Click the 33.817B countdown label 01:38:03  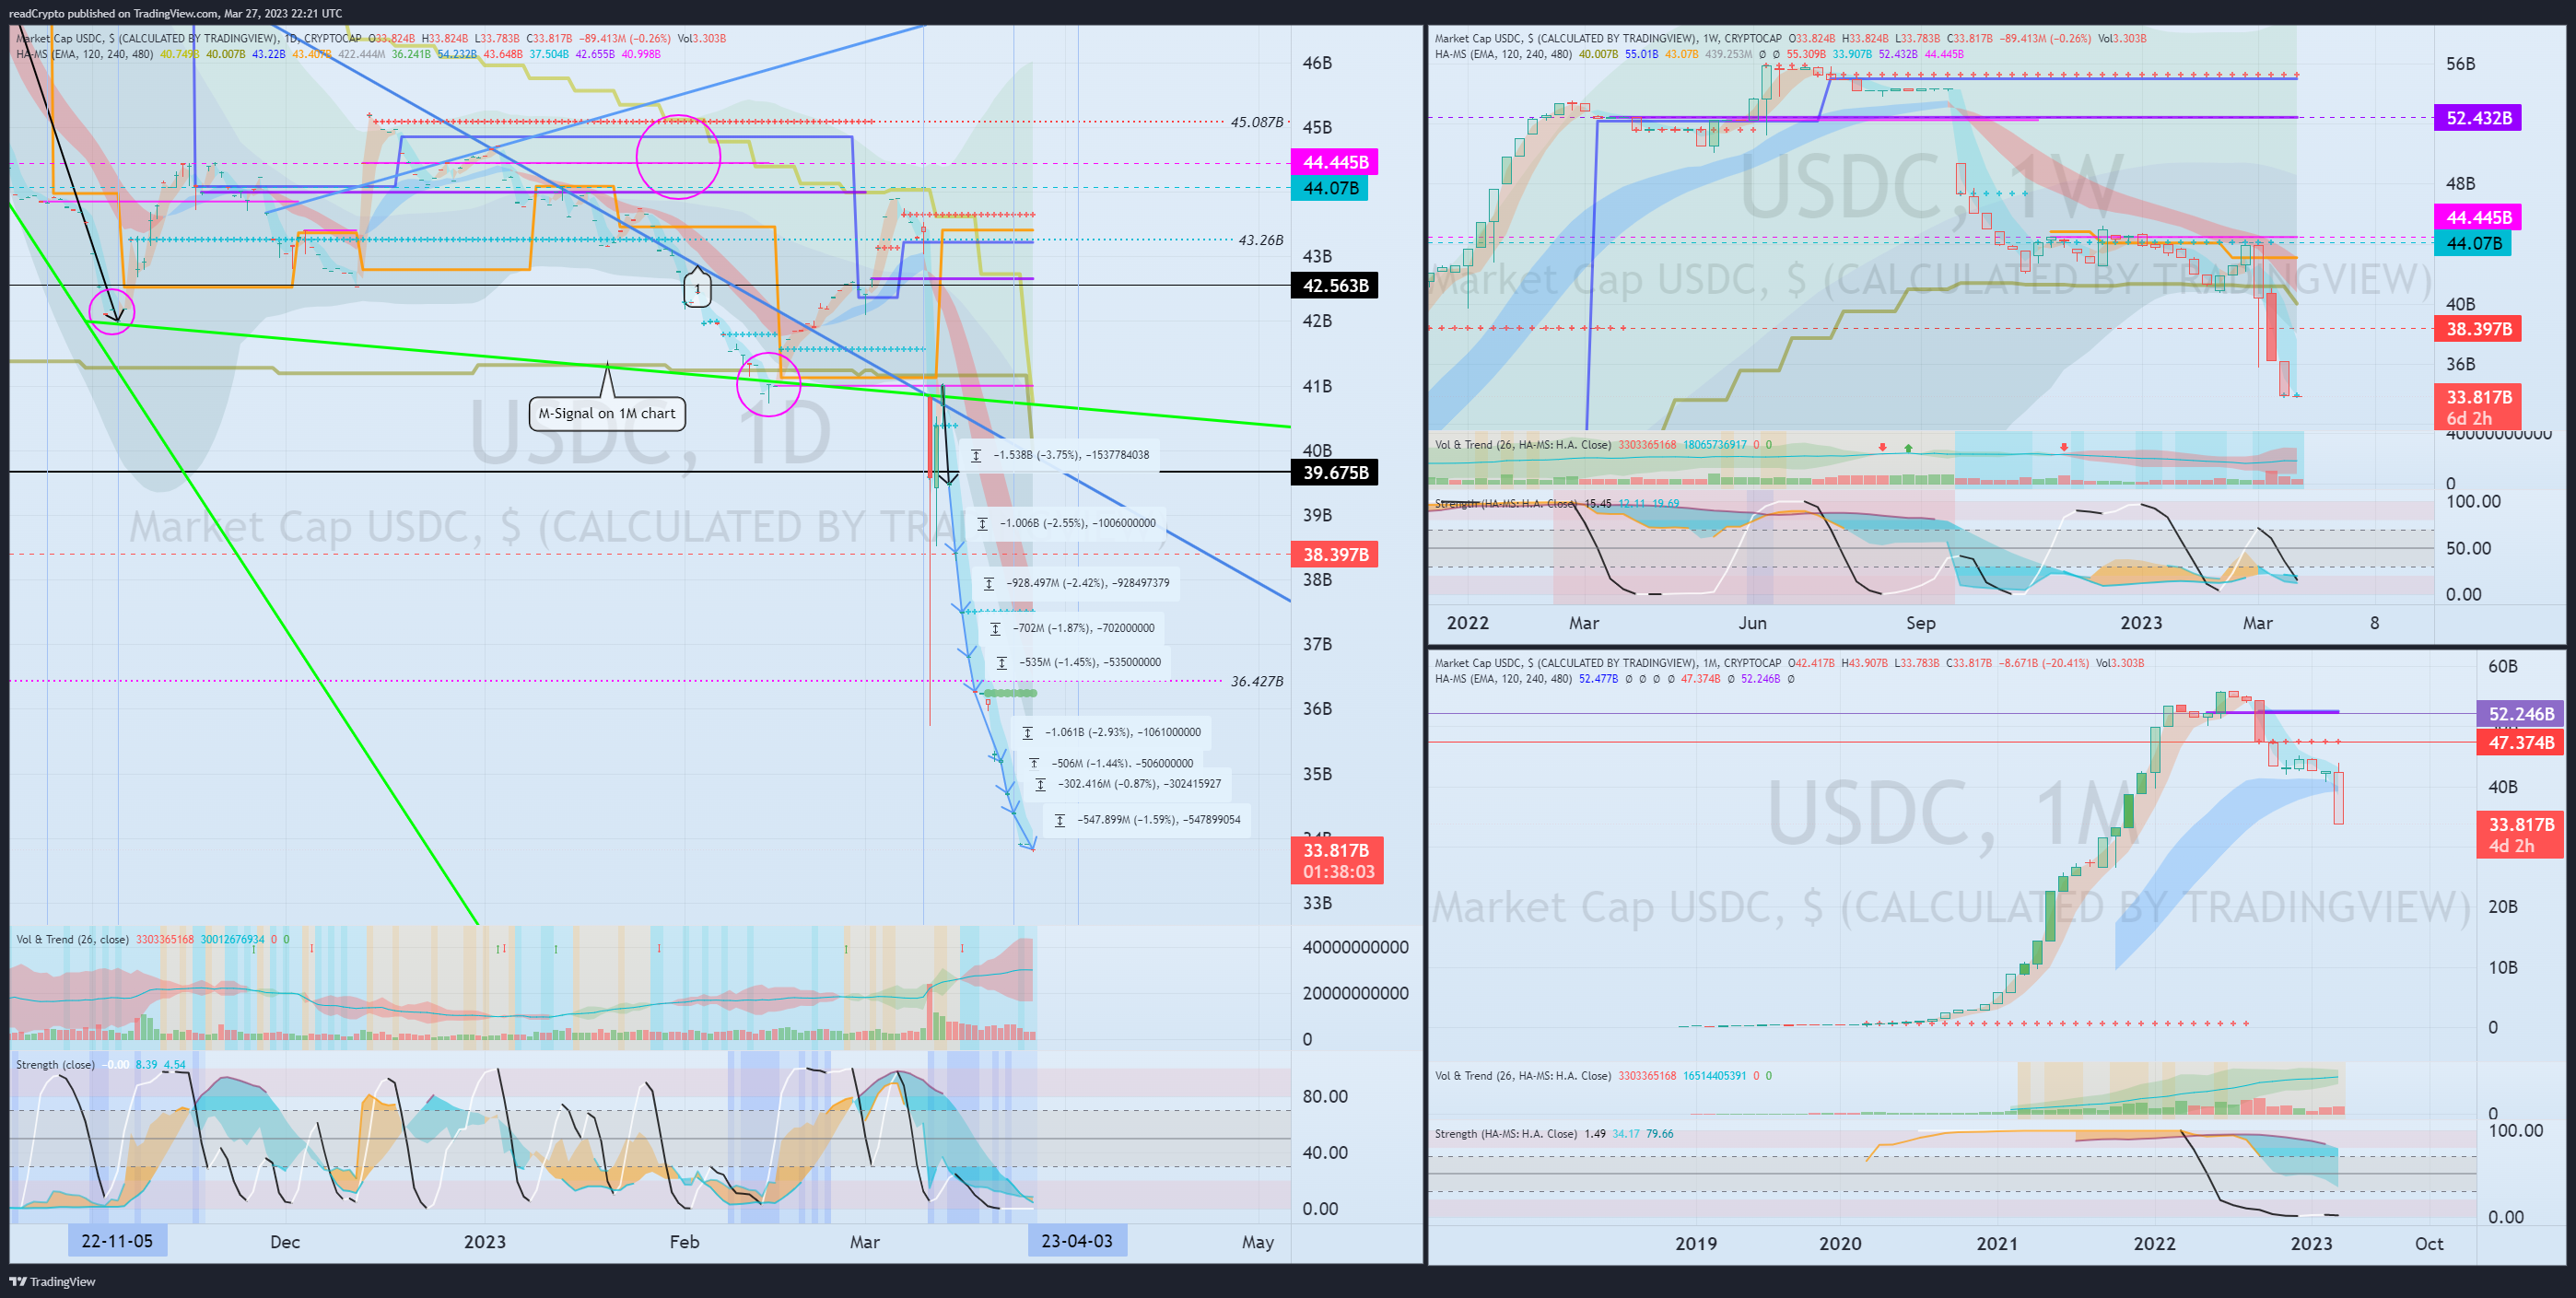[1337, 860]
